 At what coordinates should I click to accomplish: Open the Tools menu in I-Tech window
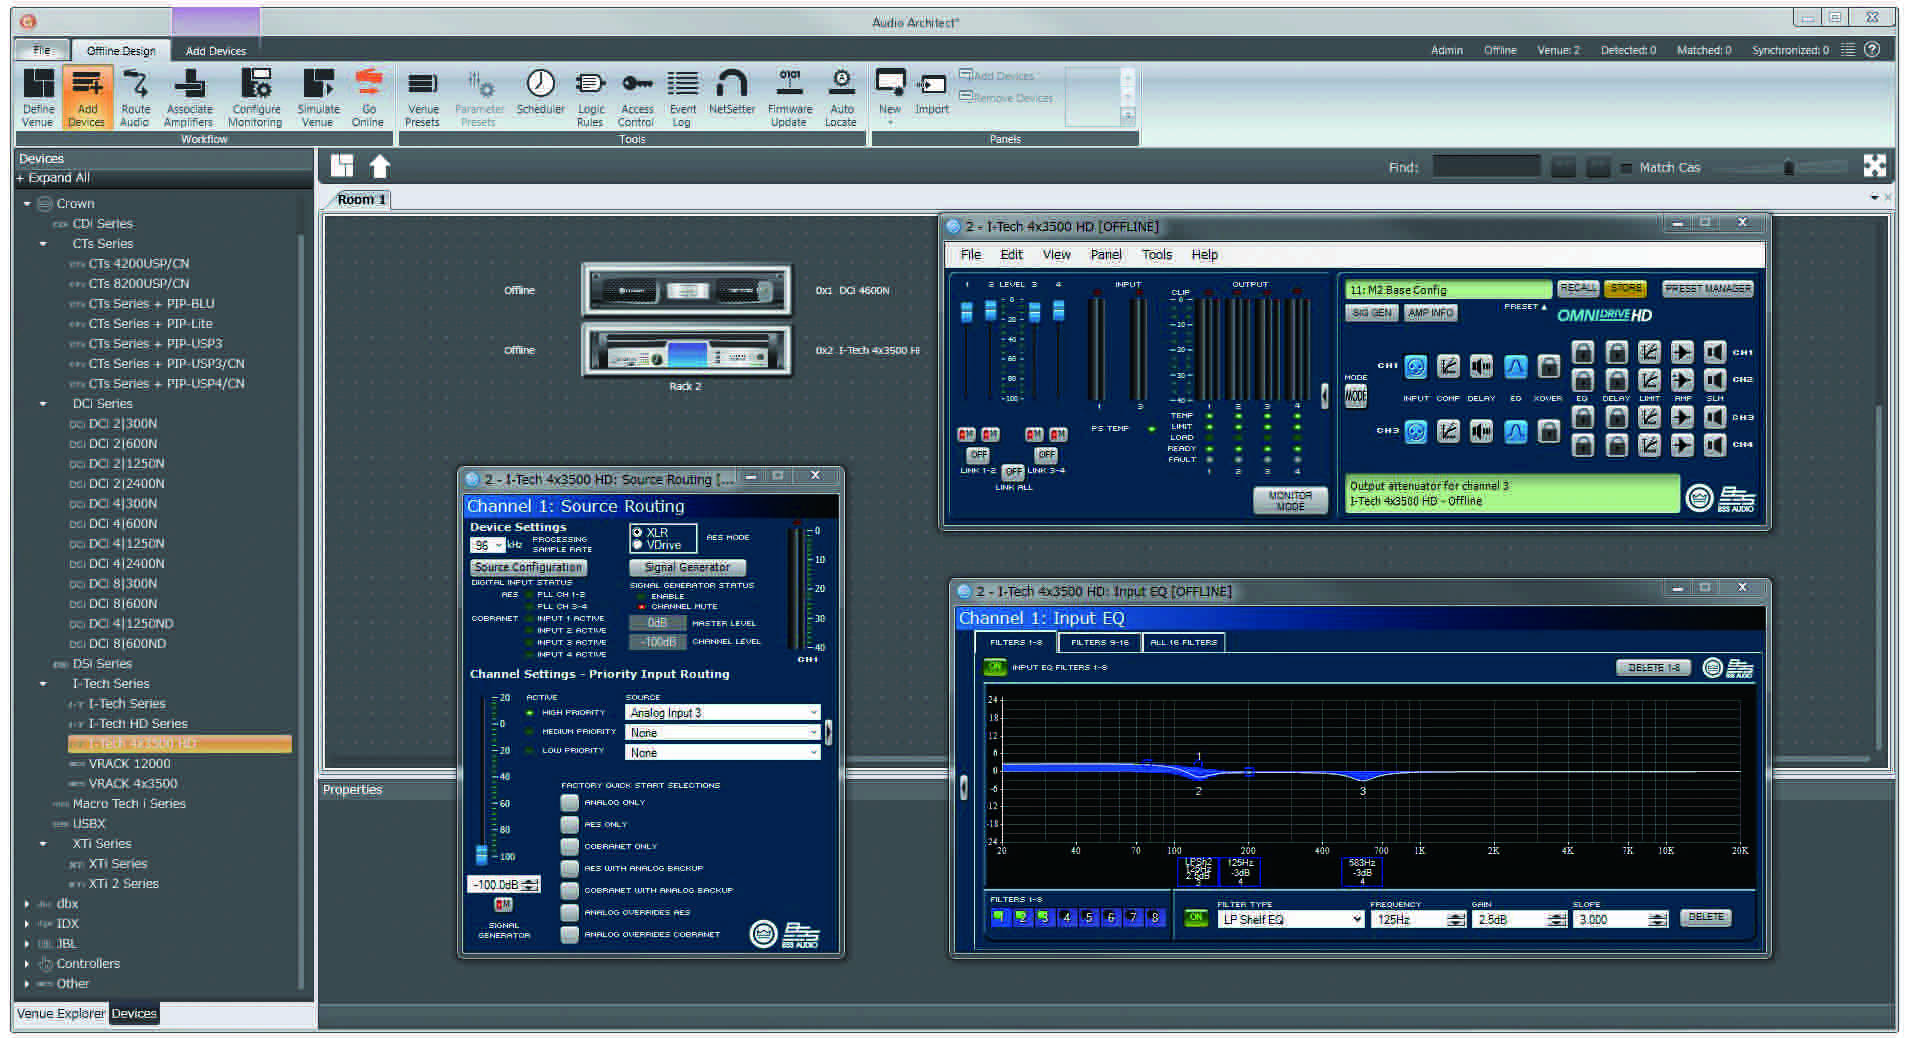coord(1157,254)
